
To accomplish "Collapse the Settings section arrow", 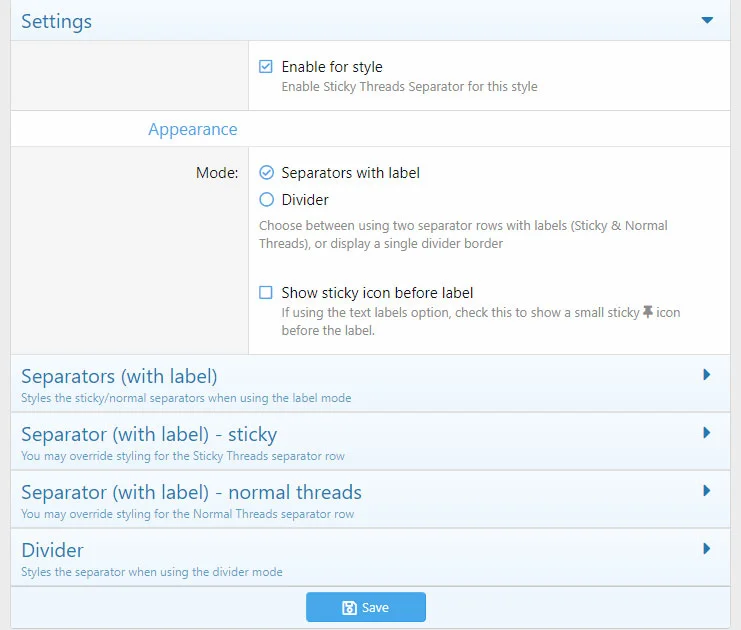I will coord(707,20).
